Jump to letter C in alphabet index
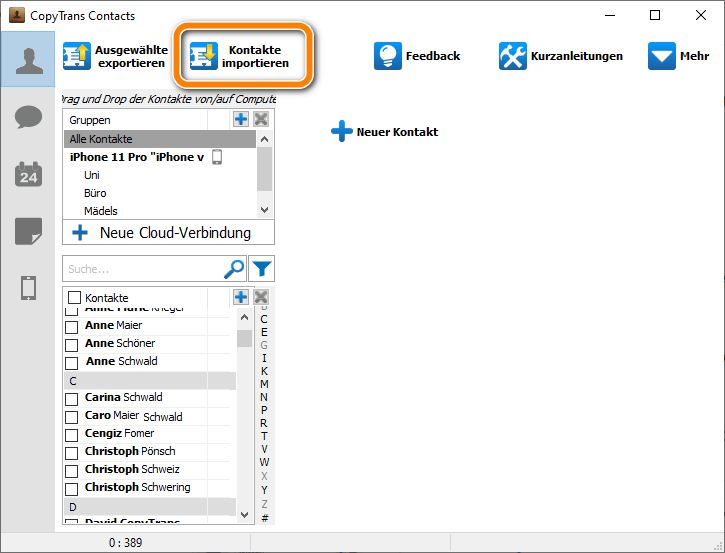This screenshot has width=725, height=553. [264, 319]
